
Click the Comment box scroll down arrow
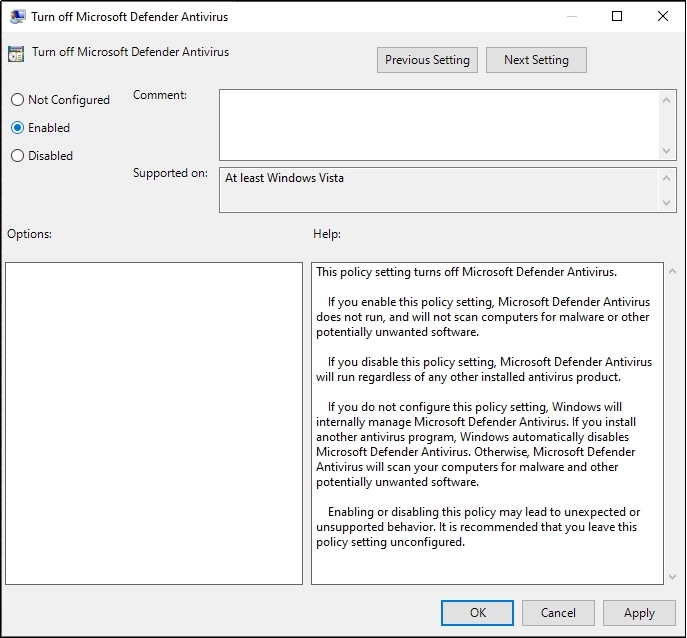click(x=668, y=150)
